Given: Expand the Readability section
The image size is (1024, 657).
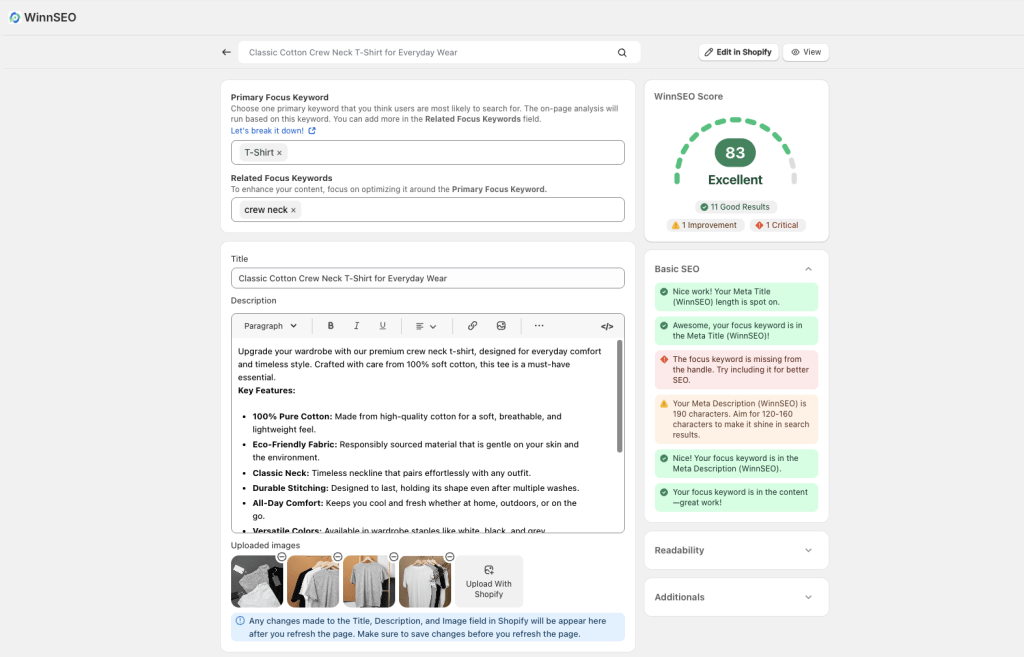Looking at the screenshot, I should pyautogui.click(x=808, y=551).
